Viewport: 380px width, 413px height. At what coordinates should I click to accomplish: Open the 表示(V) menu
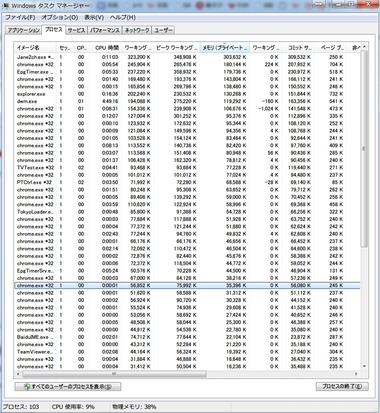94,17
